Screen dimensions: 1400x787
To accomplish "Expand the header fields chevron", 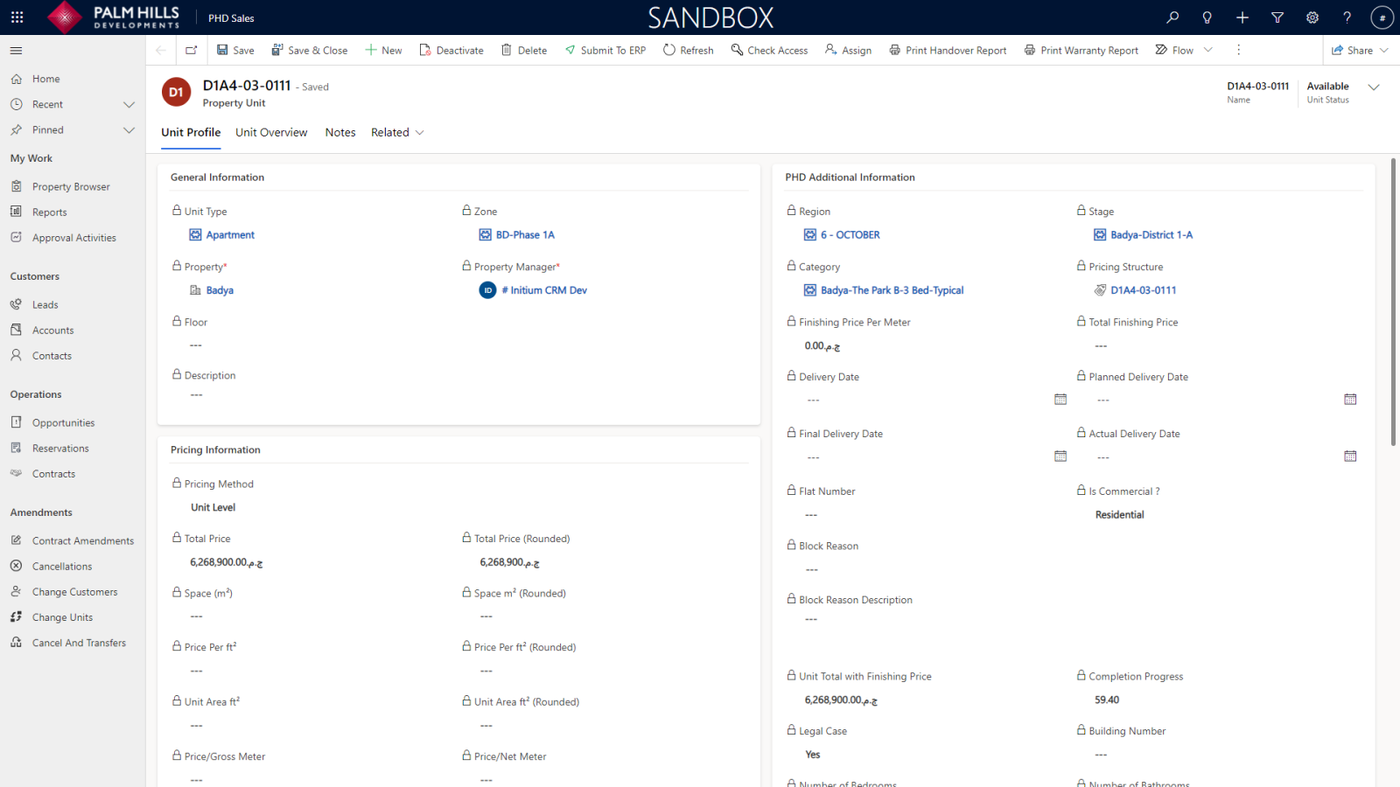I will 1374,88.
